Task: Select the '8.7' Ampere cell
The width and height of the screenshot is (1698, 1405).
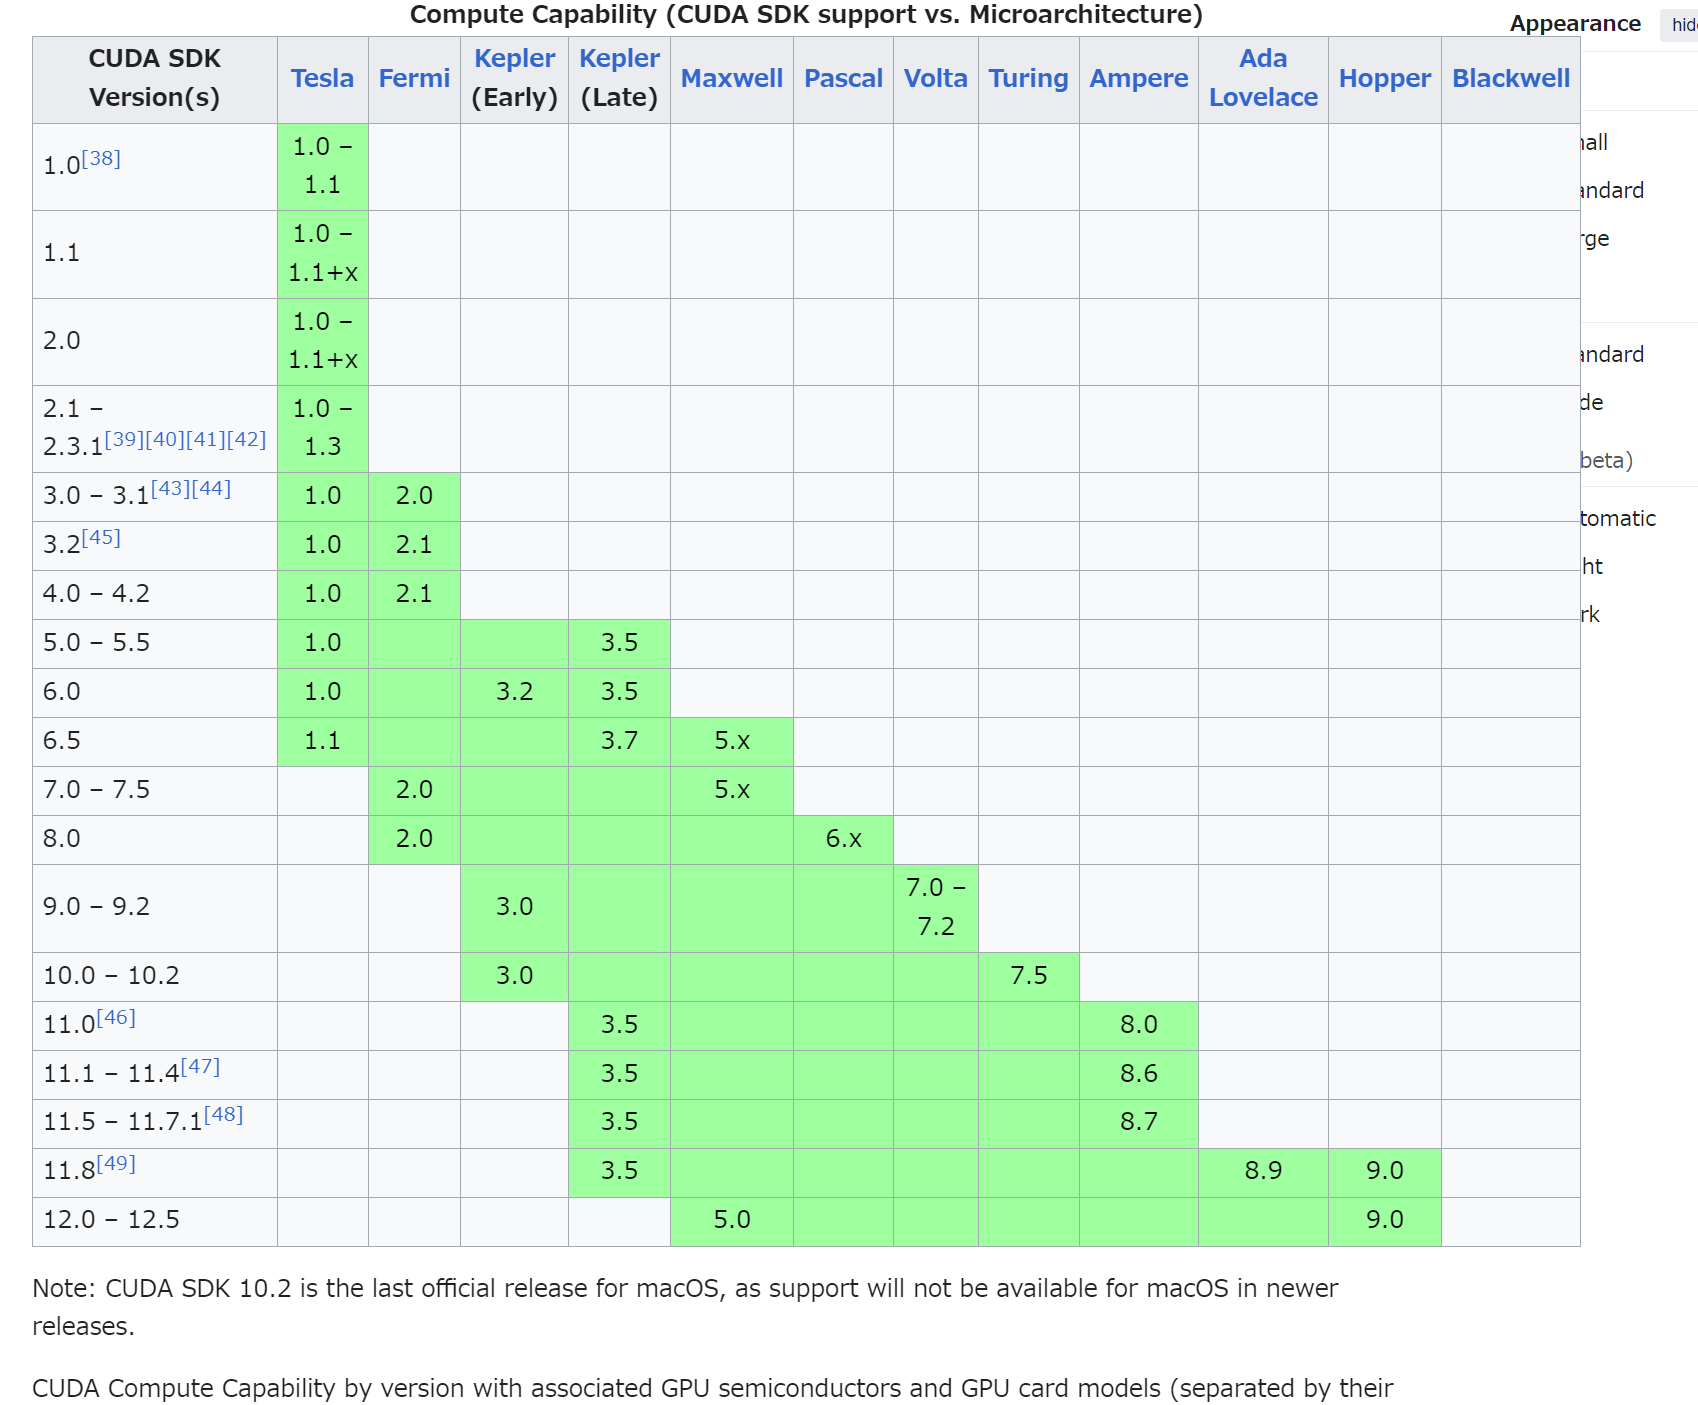Action: 1139,1123
